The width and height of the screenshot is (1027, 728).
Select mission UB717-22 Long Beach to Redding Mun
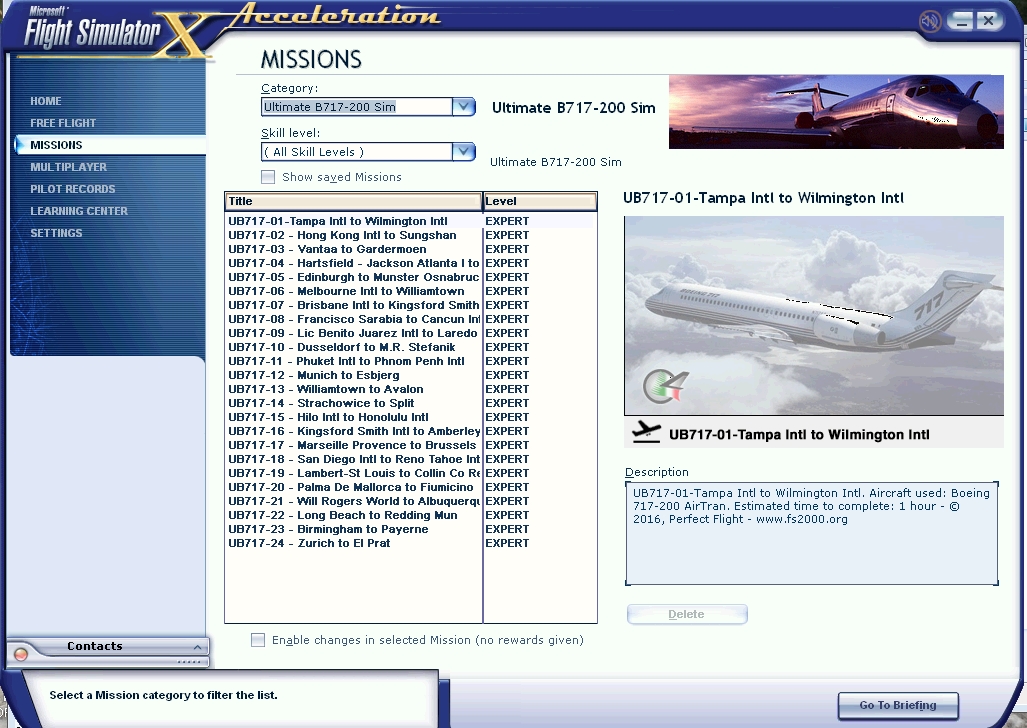[410, 515]
